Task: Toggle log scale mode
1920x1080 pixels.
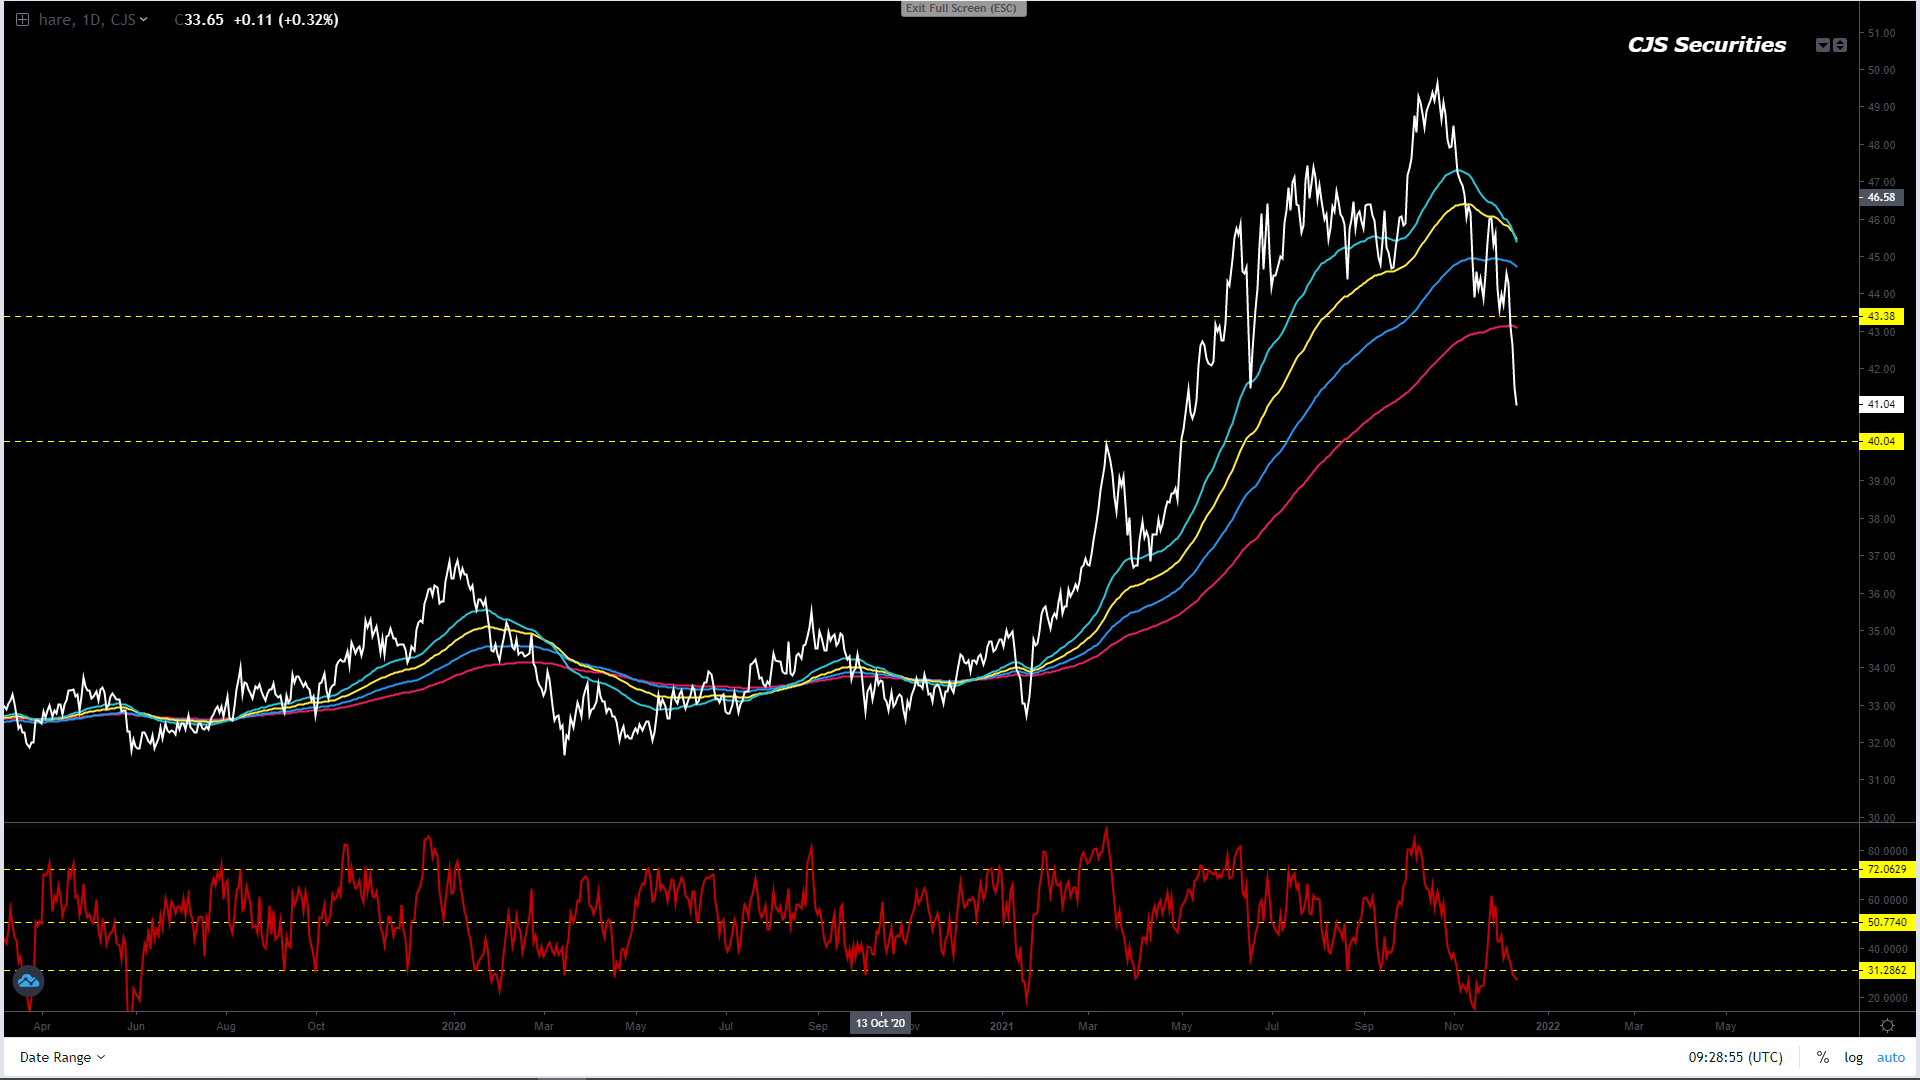Action: click(1854, 1057)
